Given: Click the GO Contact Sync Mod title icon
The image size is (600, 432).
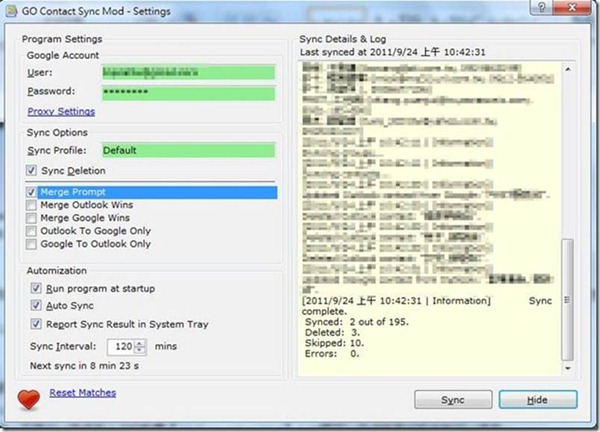Looking at the screenshot, I should (11, 11).
